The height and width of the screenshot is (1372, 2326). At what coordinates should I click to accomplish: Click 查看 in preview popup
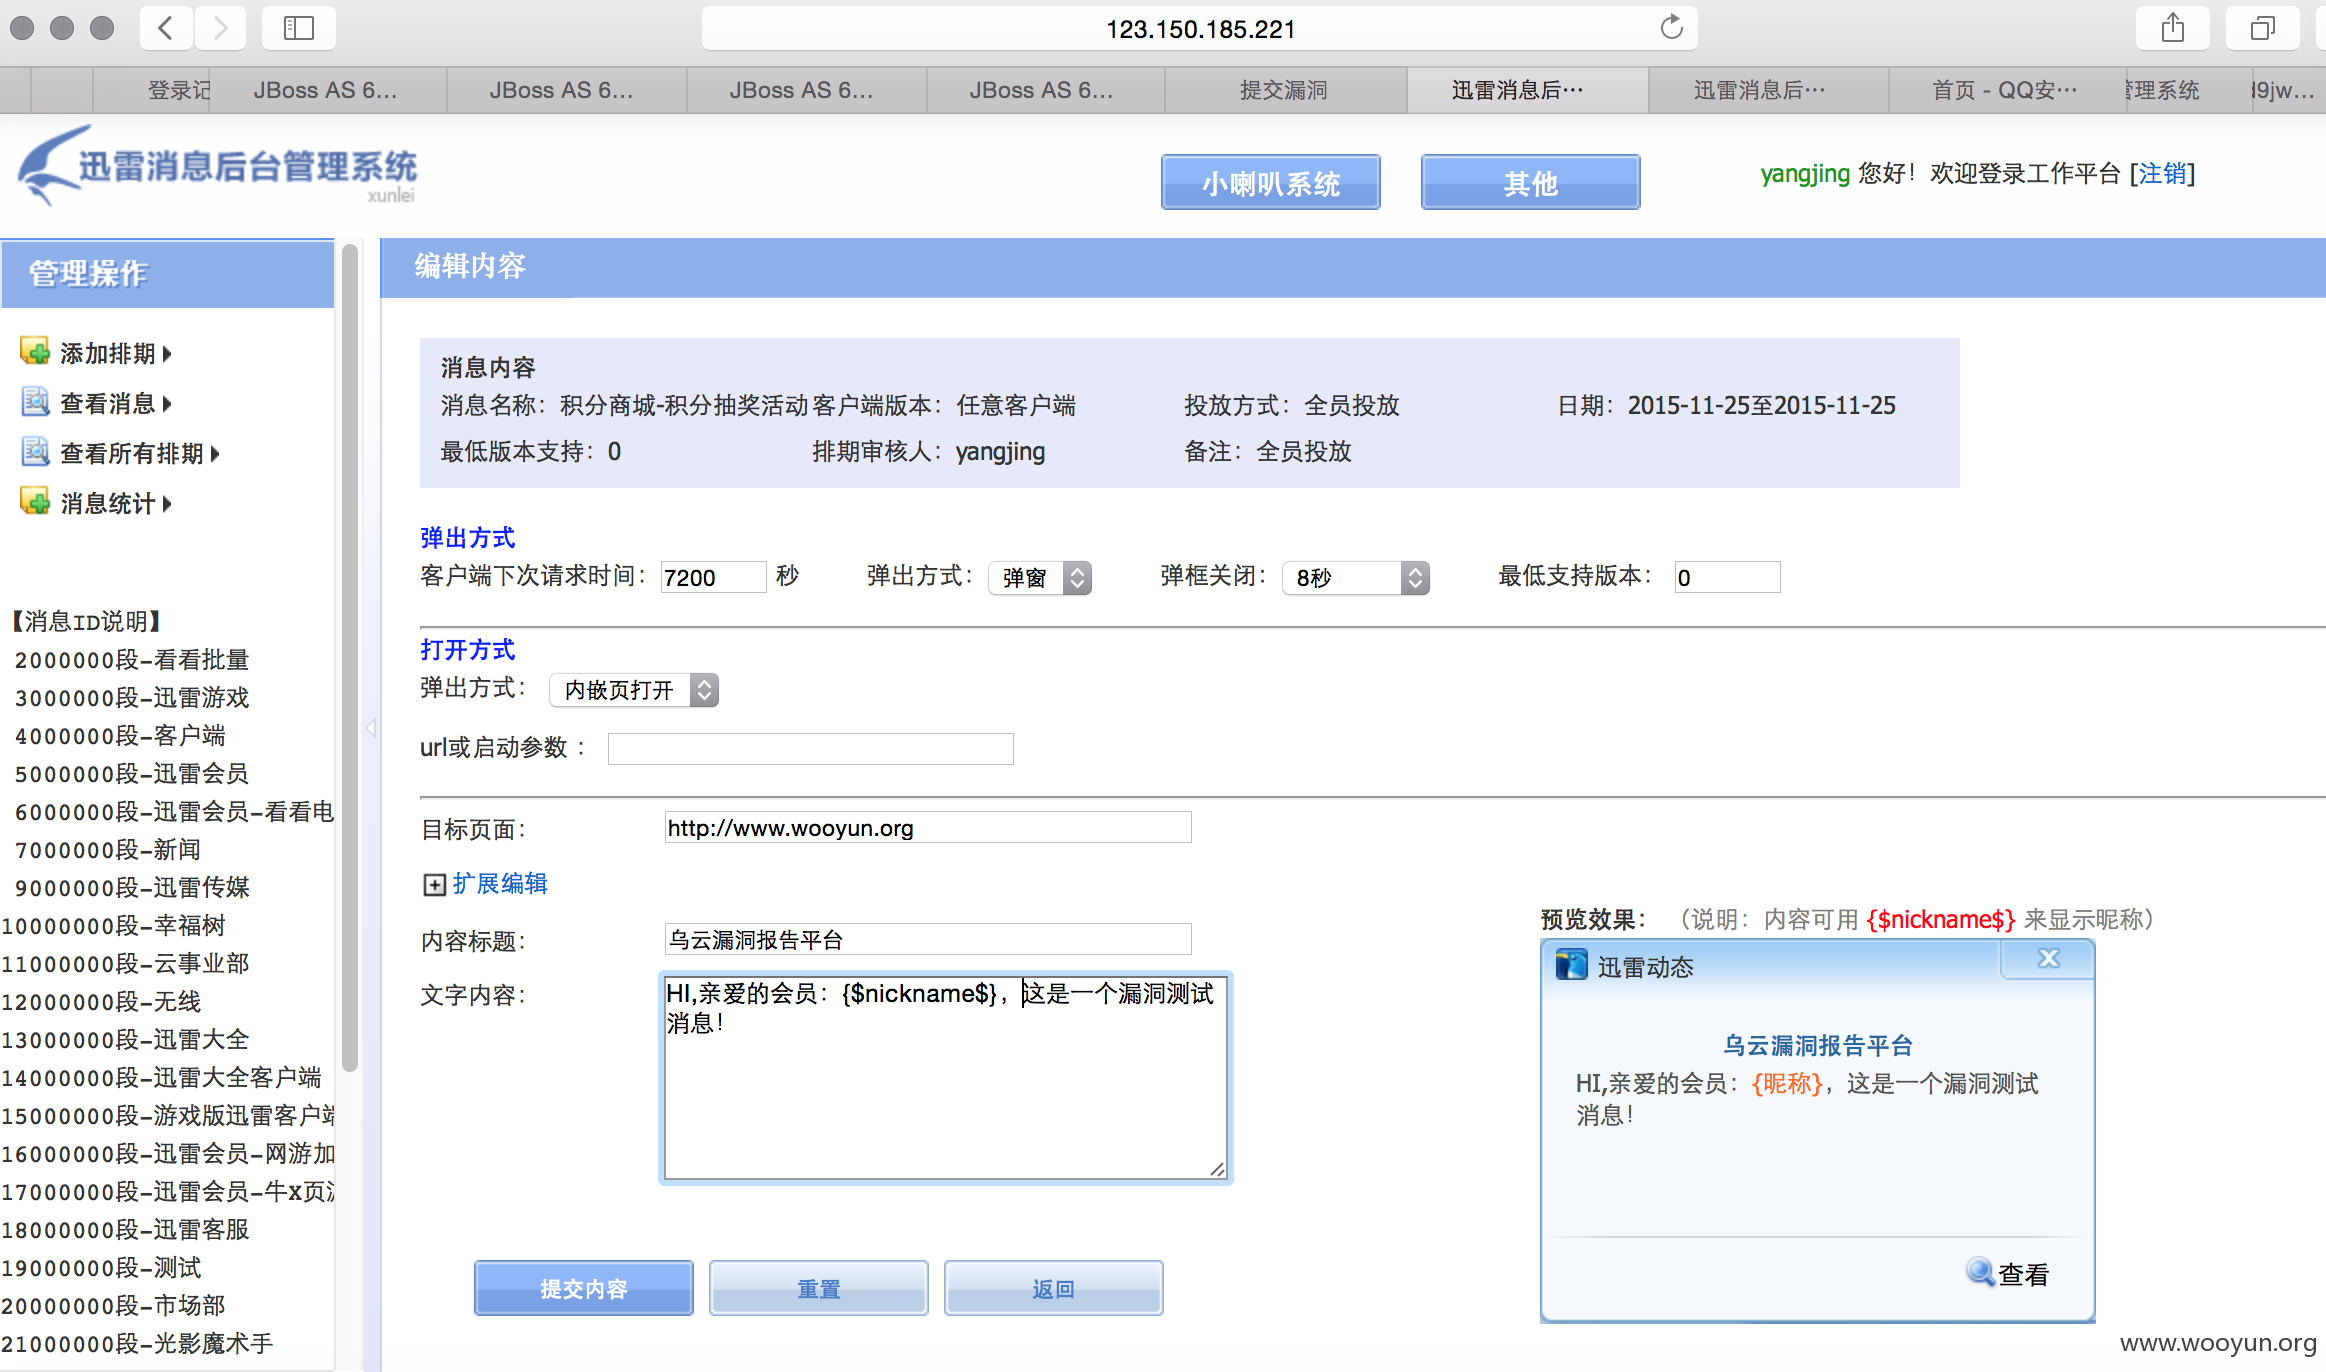pyautogui.click(x=2023, y=1274)
